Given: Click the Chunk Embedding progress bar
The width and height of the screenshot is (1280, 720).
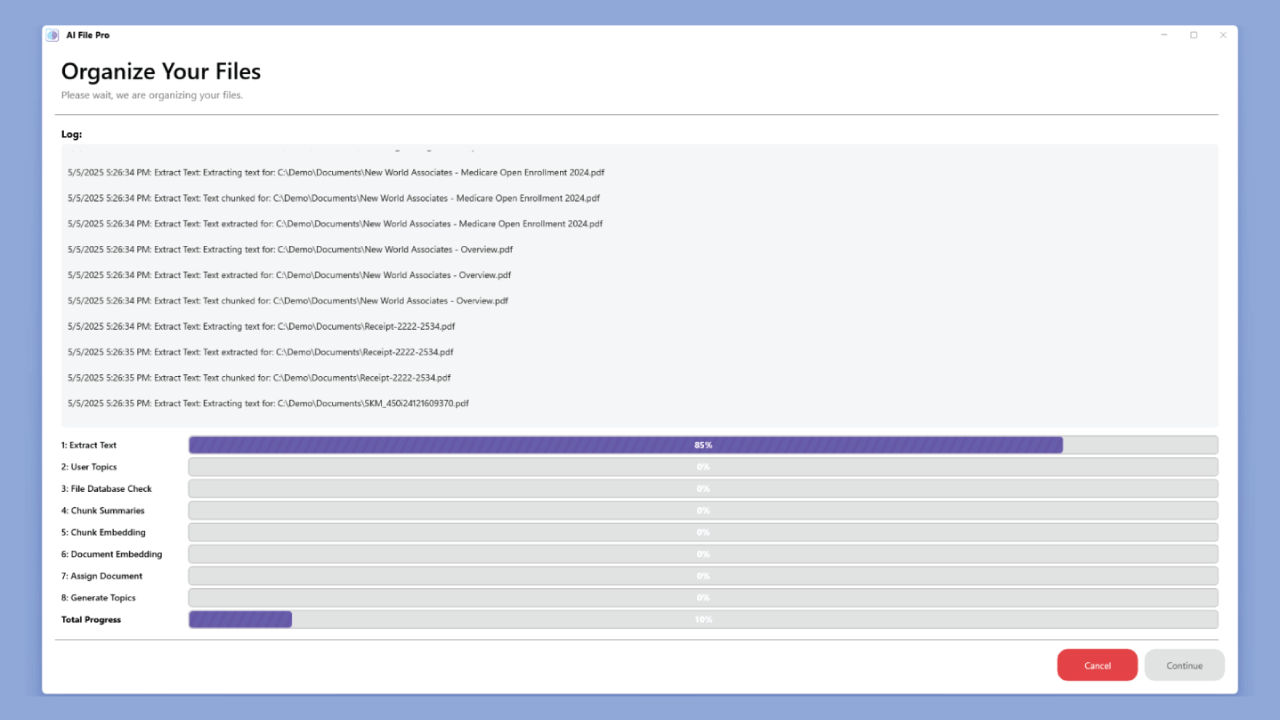Looking at the screenshot, I should pos(703,531).
